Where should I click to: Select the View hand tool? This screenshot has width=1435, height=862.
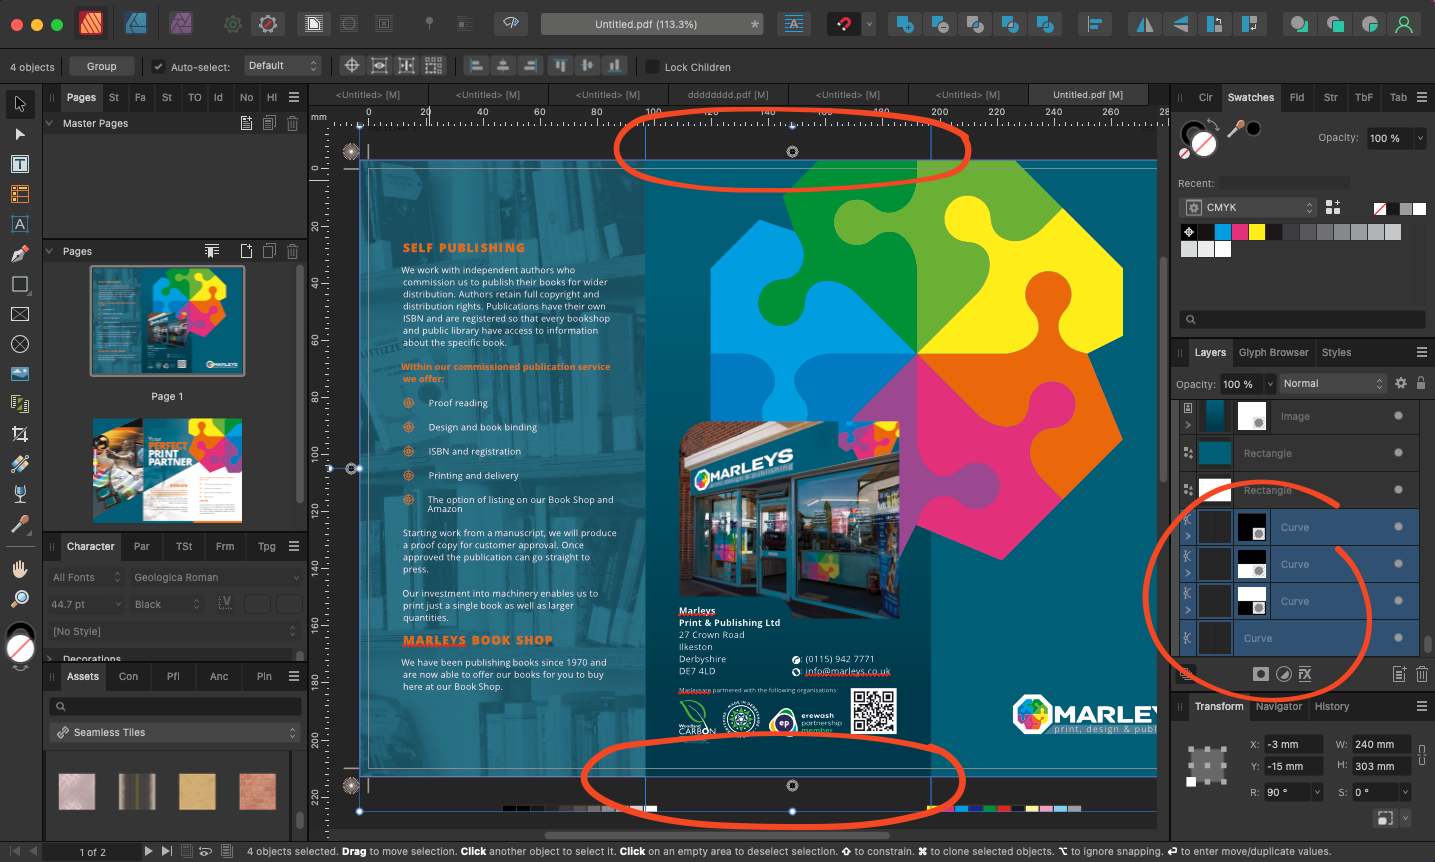click(20, 569)
